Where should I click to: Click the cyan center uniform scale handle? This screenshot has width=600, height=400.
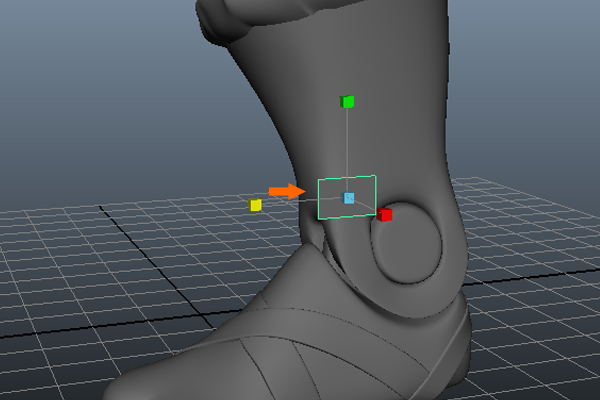(x=348, y=198)
